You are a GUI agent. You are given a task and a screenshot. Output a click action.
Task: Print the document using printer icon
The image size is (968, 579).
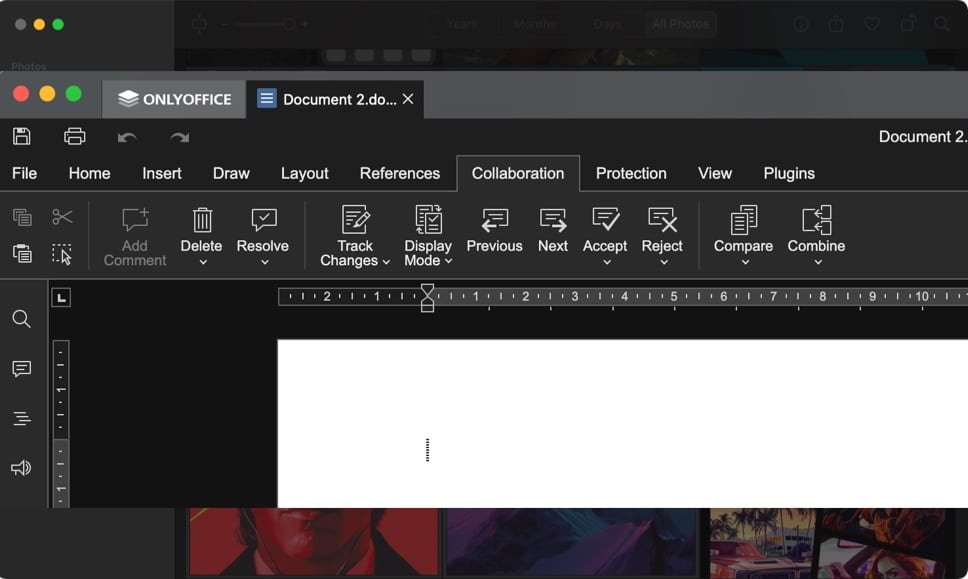click(x=75, y=136)
